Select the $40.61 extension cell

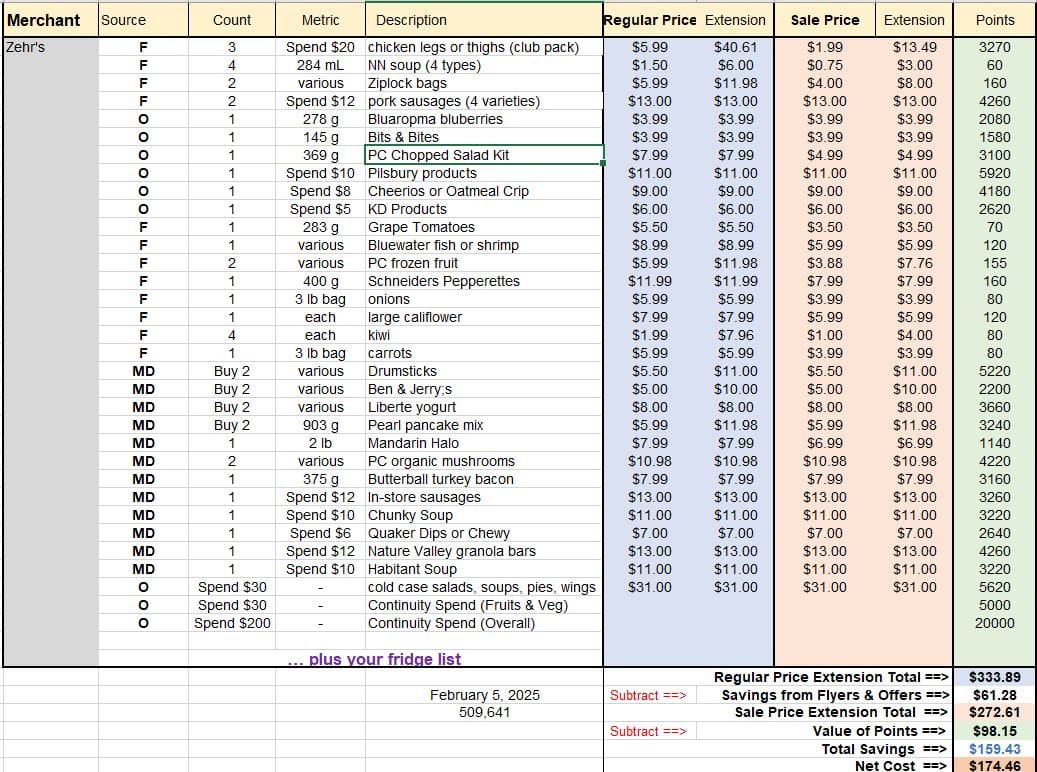(x=735, y=47)
